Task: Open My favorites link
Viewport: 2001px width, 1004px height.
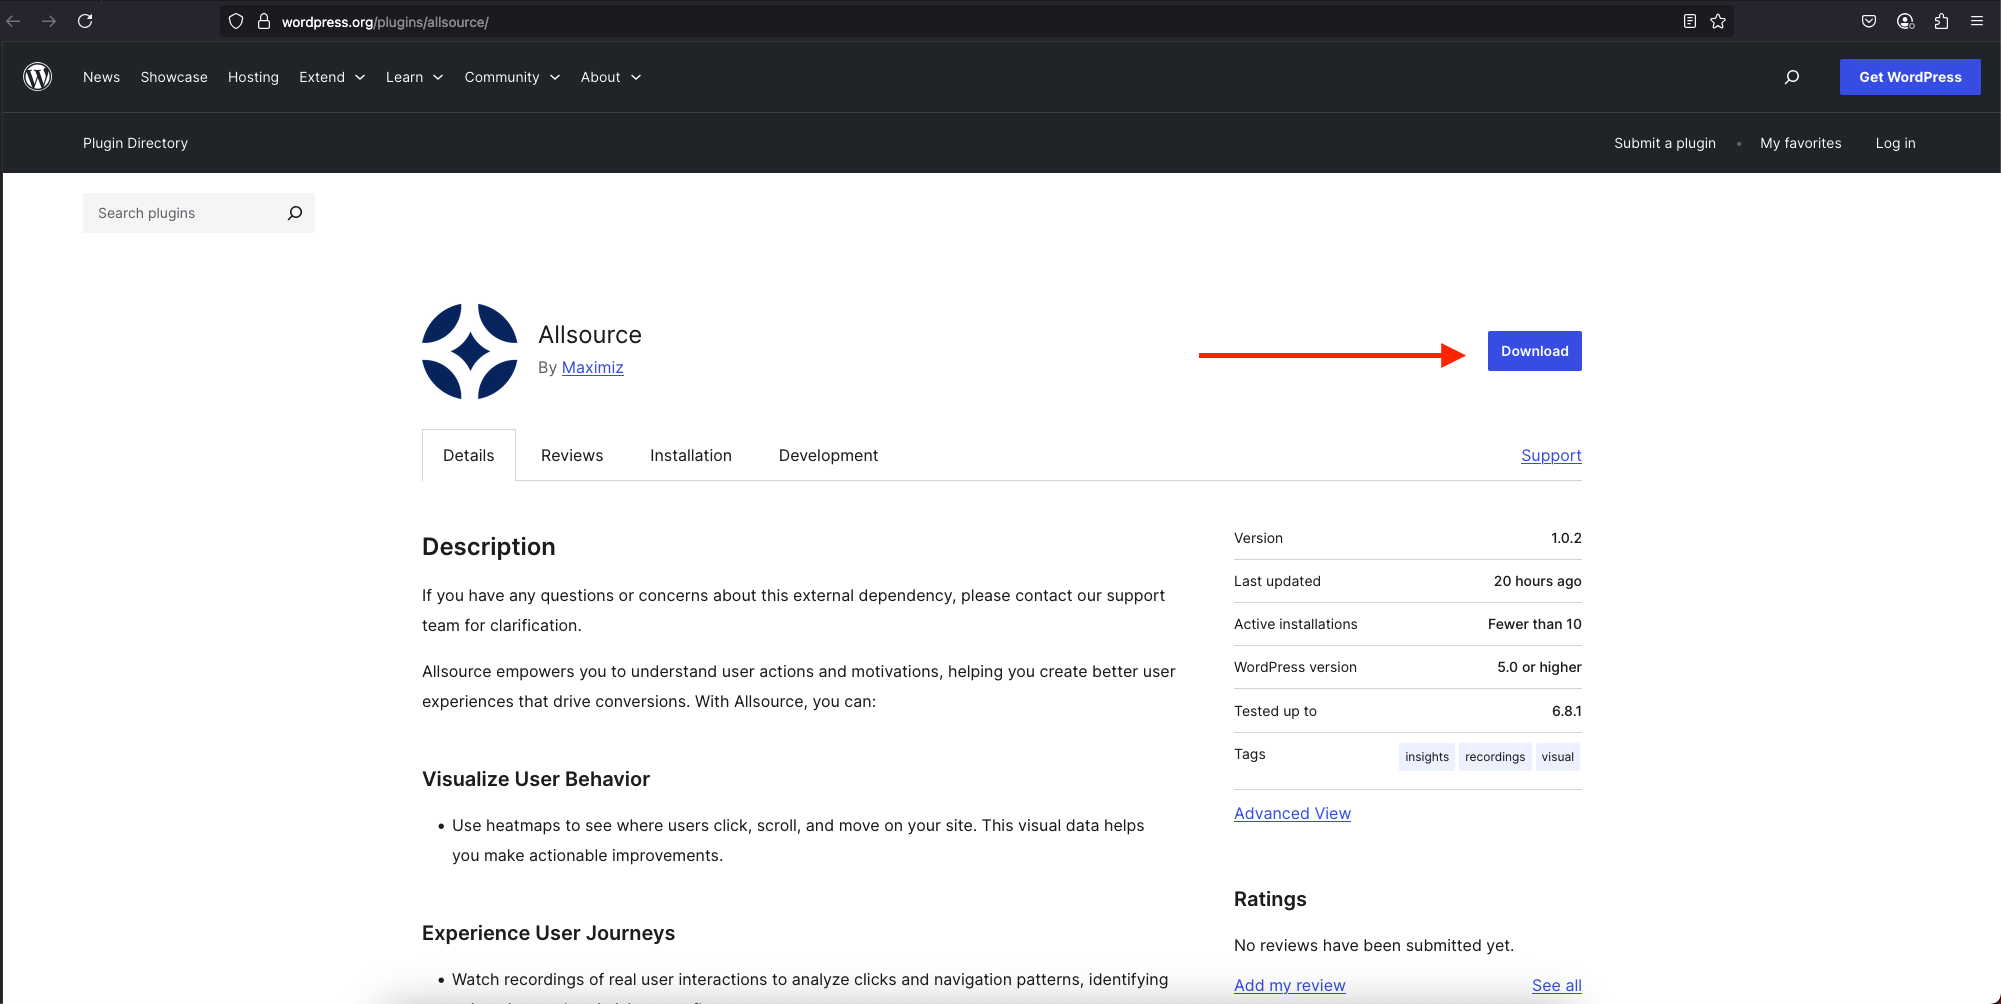Action: coord(1801,143)
